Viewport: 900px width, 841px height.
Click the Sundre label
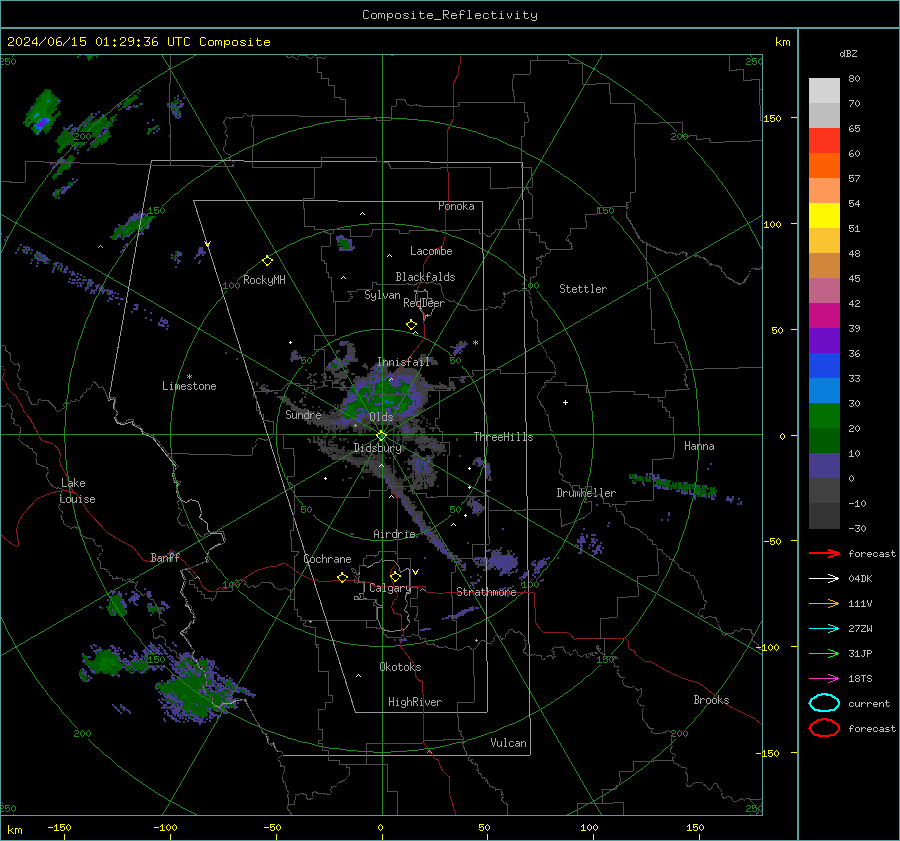point(303,414)
